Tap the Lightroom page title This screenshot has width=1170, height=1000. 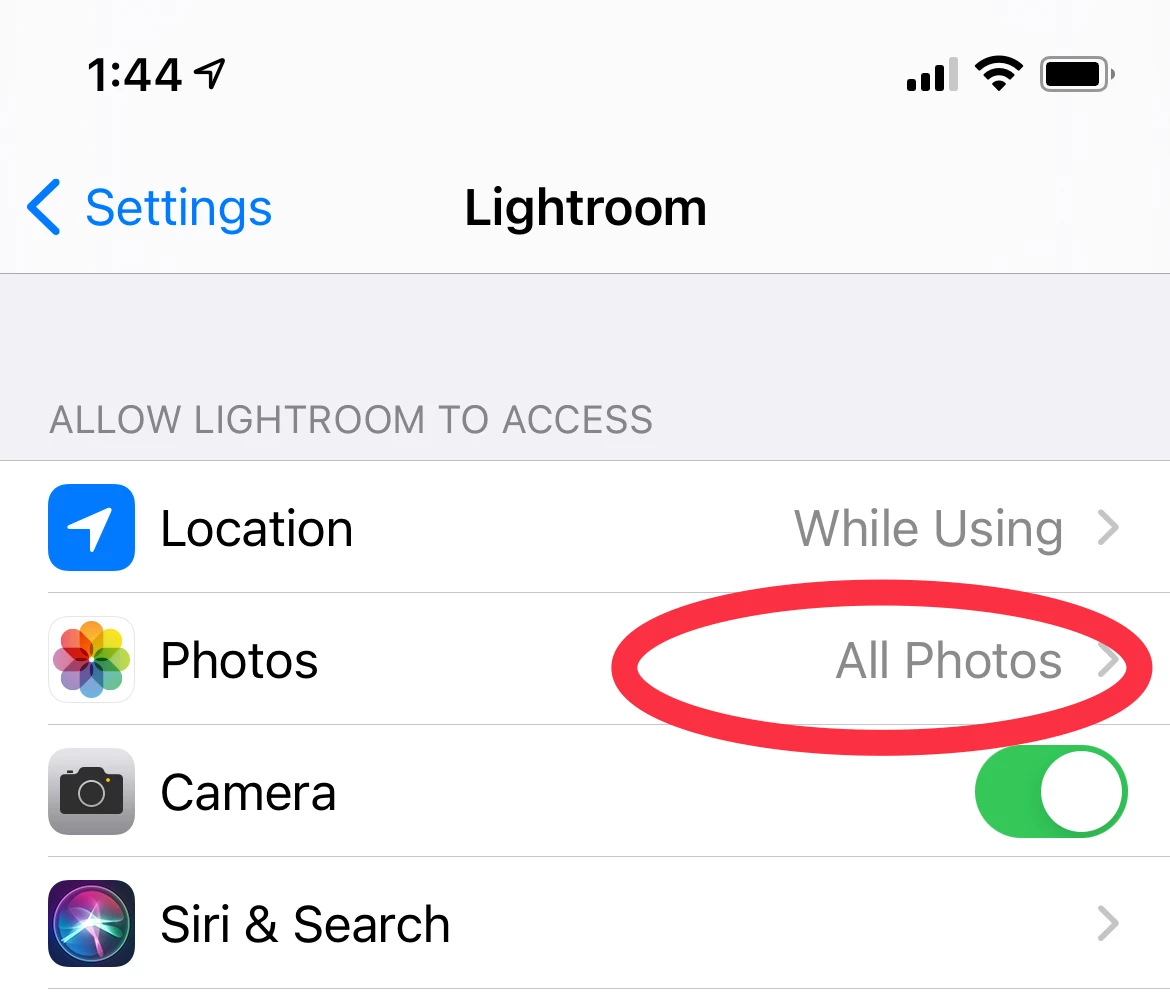(586, 207)
